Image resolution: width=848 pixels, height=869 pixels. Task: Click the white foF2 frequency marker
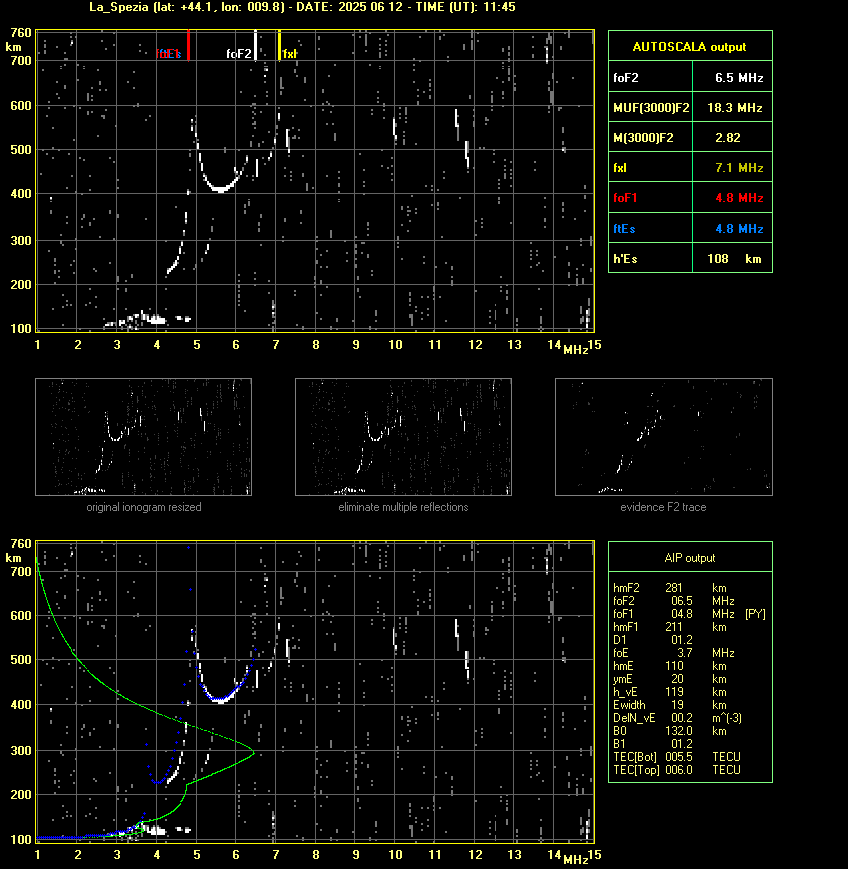pyautogui.click(x=255, y=45)
